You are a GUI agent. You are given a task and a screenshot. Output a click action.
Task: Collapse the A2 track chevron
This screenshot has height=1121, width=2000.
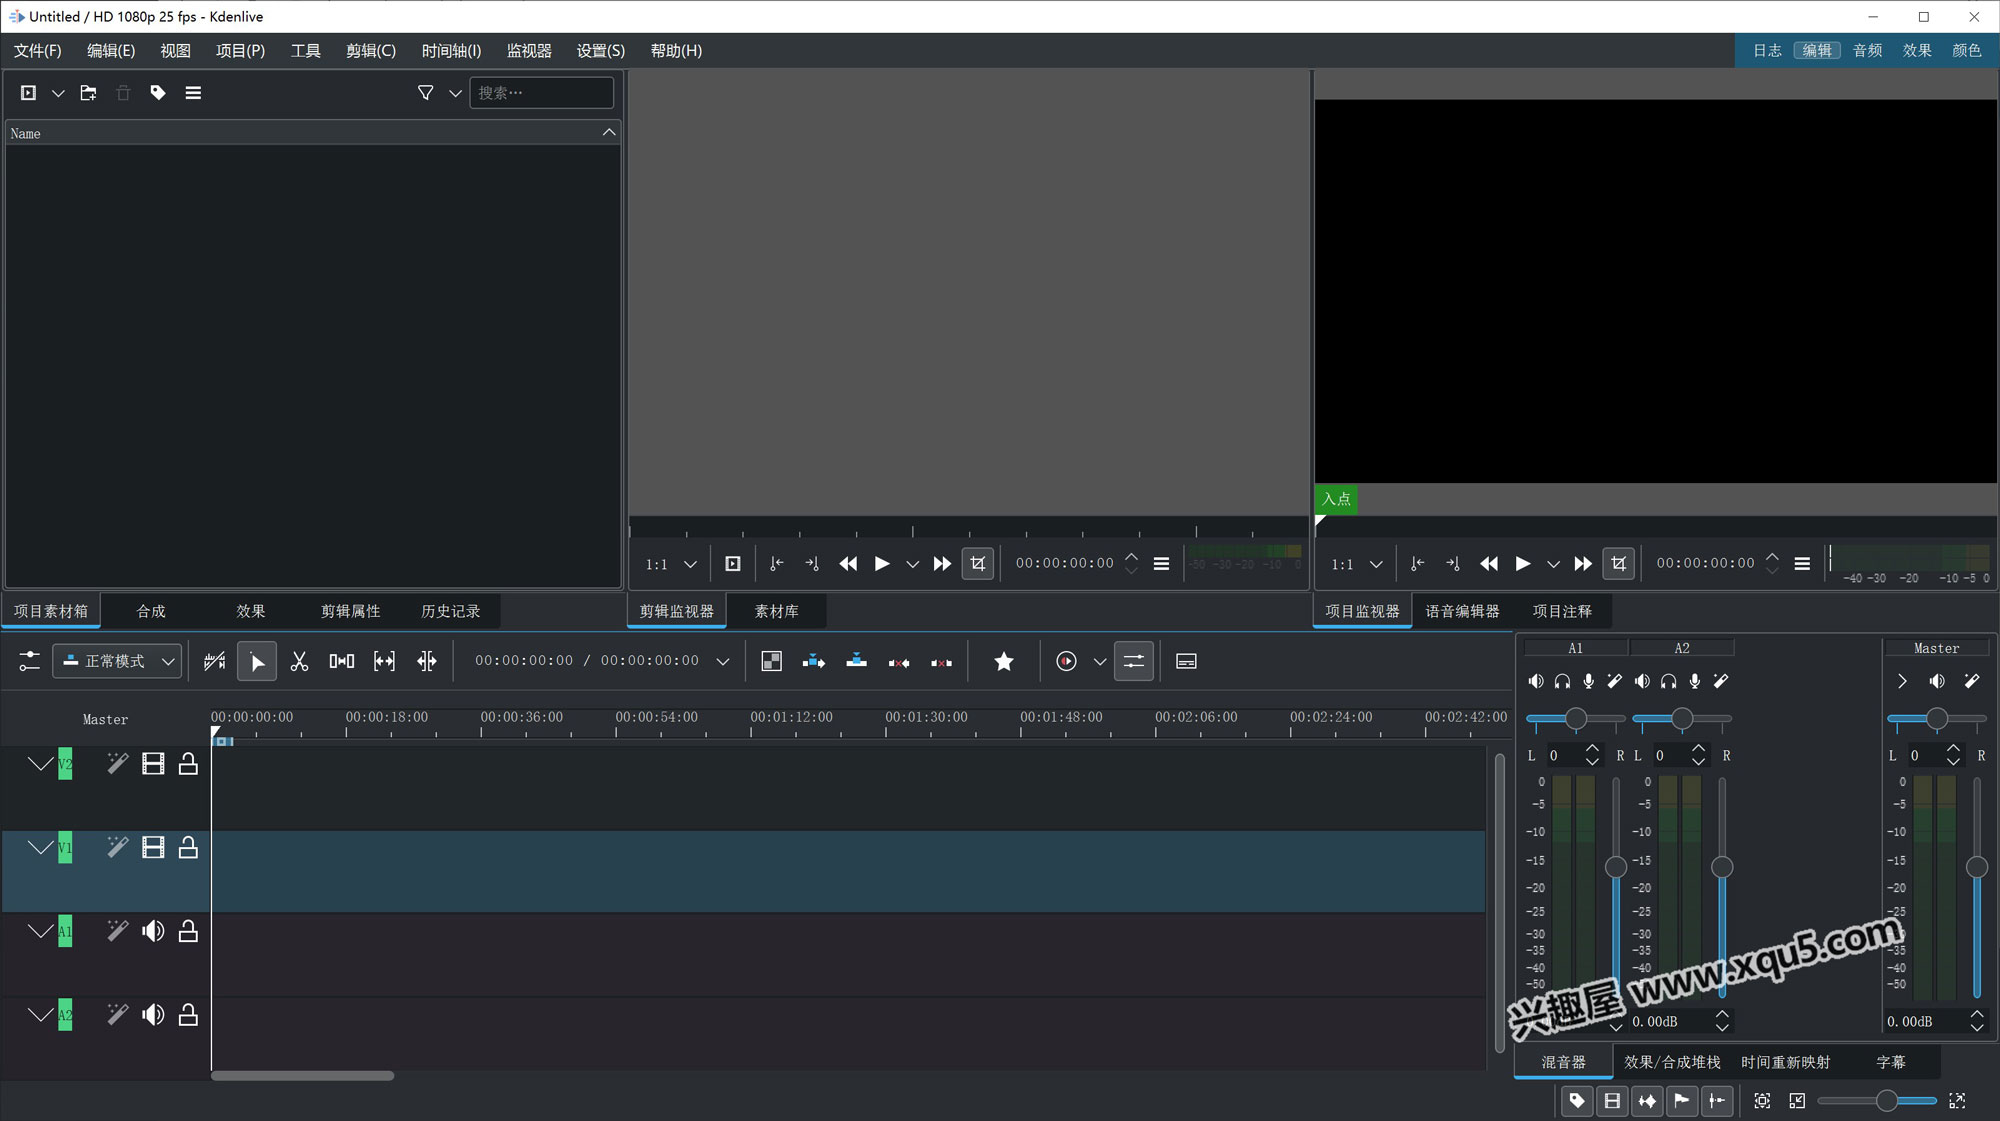(x=40, y=1015)
